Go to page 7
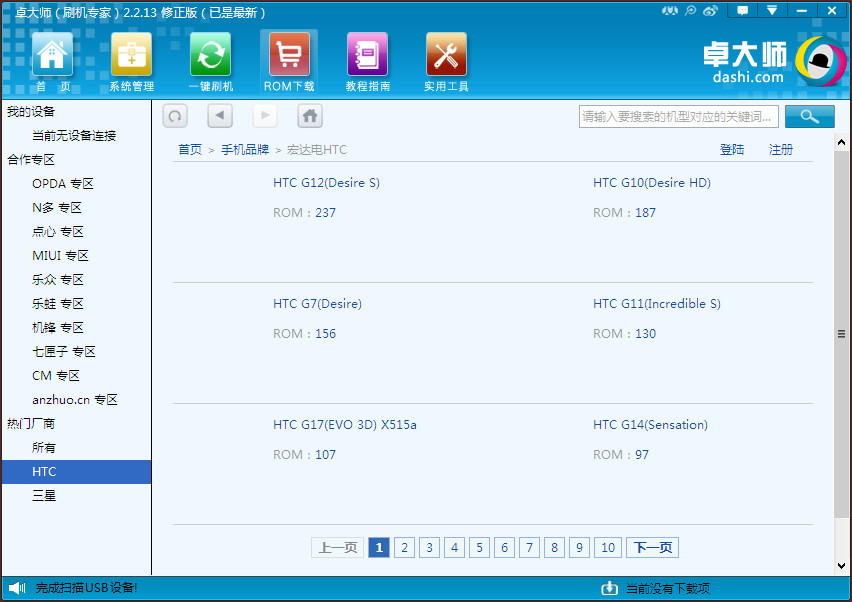 tap(529, 548)
